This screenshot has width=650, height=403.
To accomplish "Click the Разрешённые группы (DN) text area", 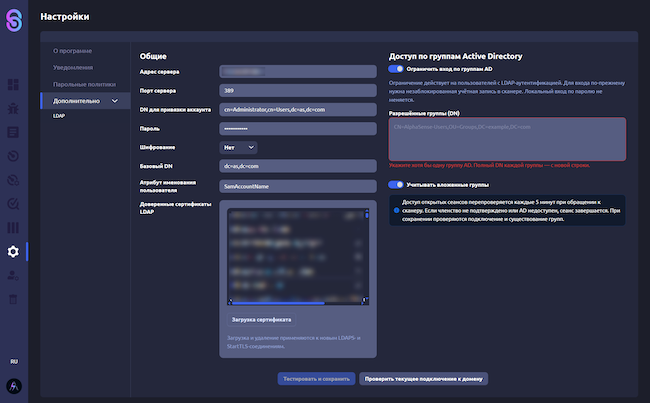I will pos(507,139).
